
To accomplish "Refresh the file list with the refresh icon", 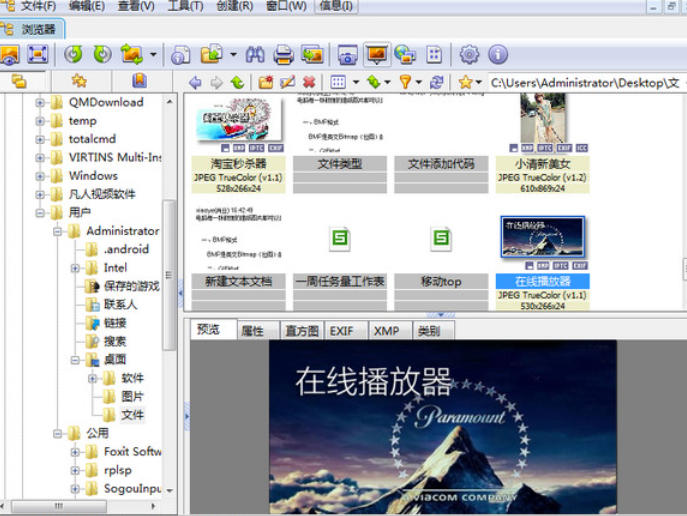I will pyautogui.click(x=437, y=82).
